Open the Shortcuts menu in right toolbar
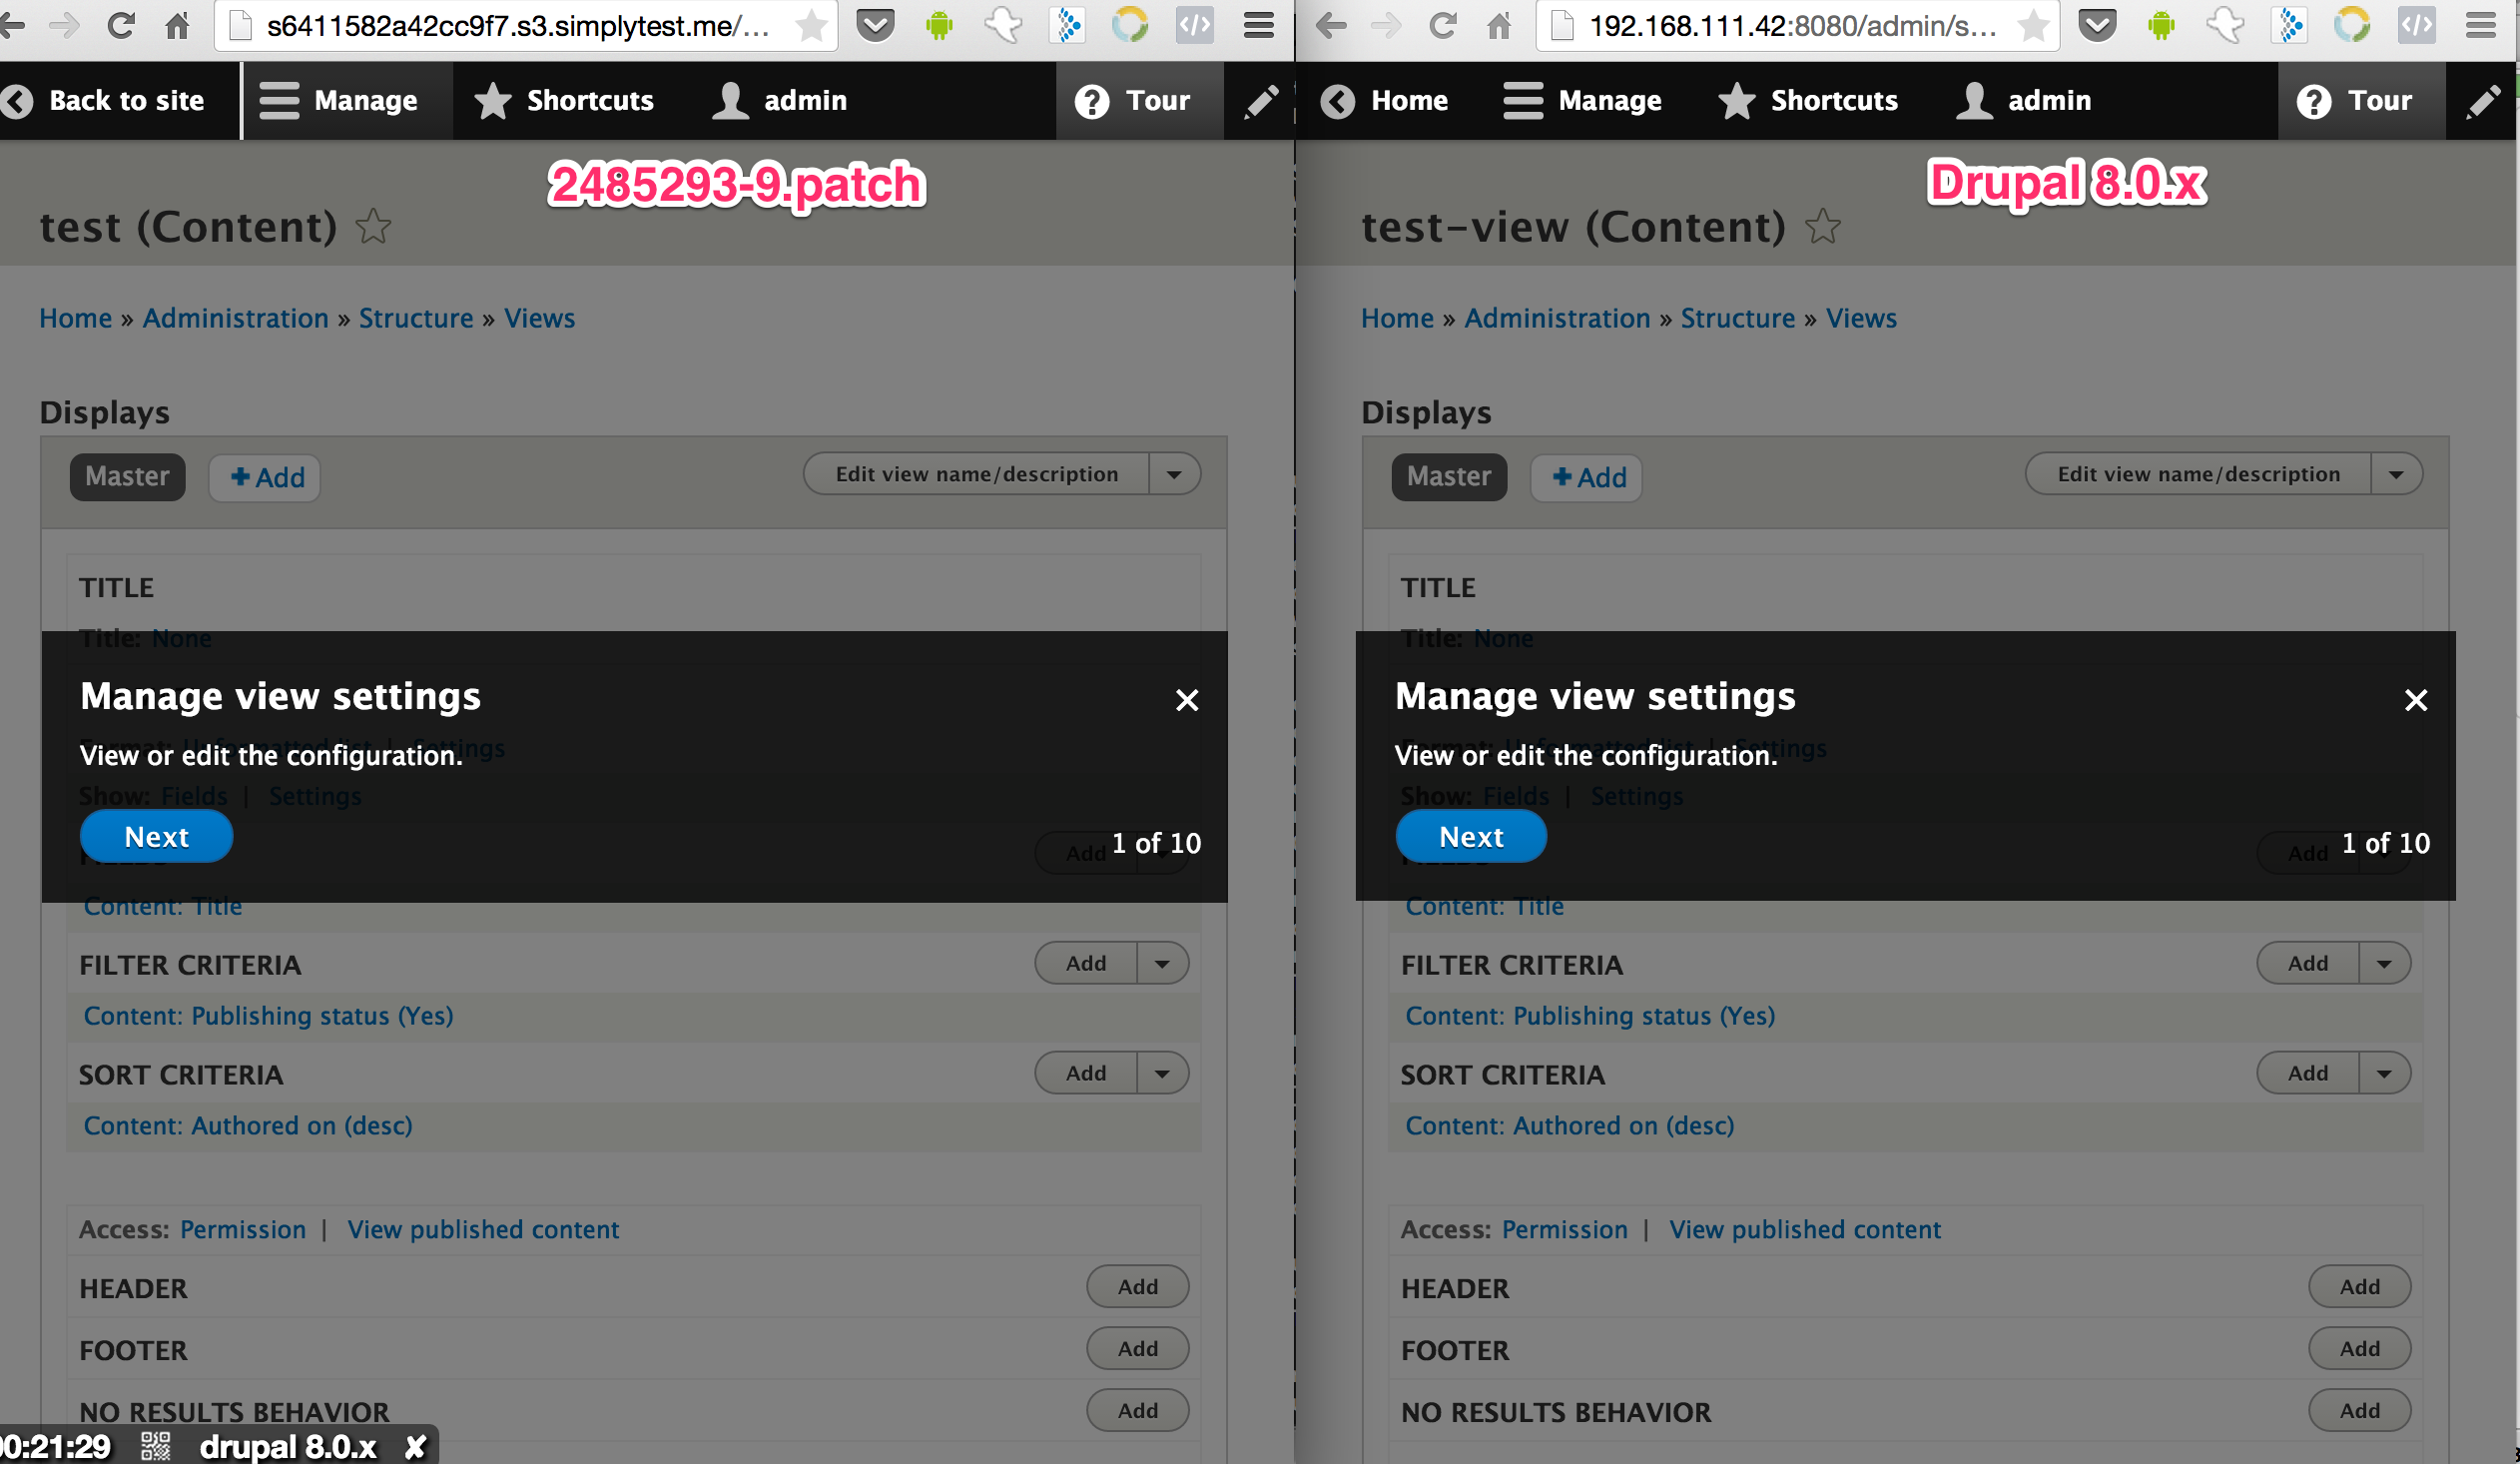The width and height of the screenshot is (2520, 1464). pyautogui.click(x=1808, y=100)
